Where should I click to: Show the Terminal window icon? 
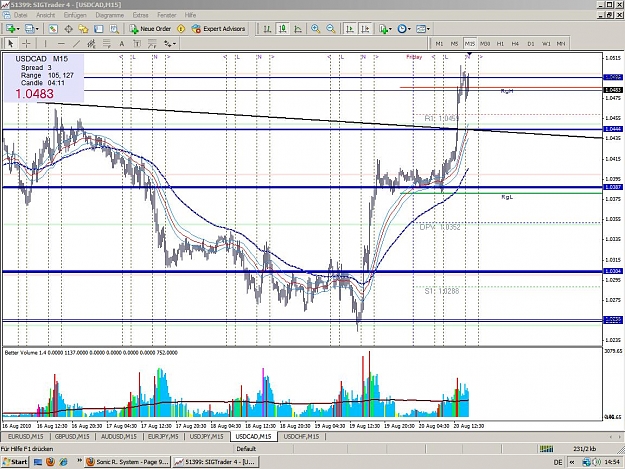(x=98, y=29)
